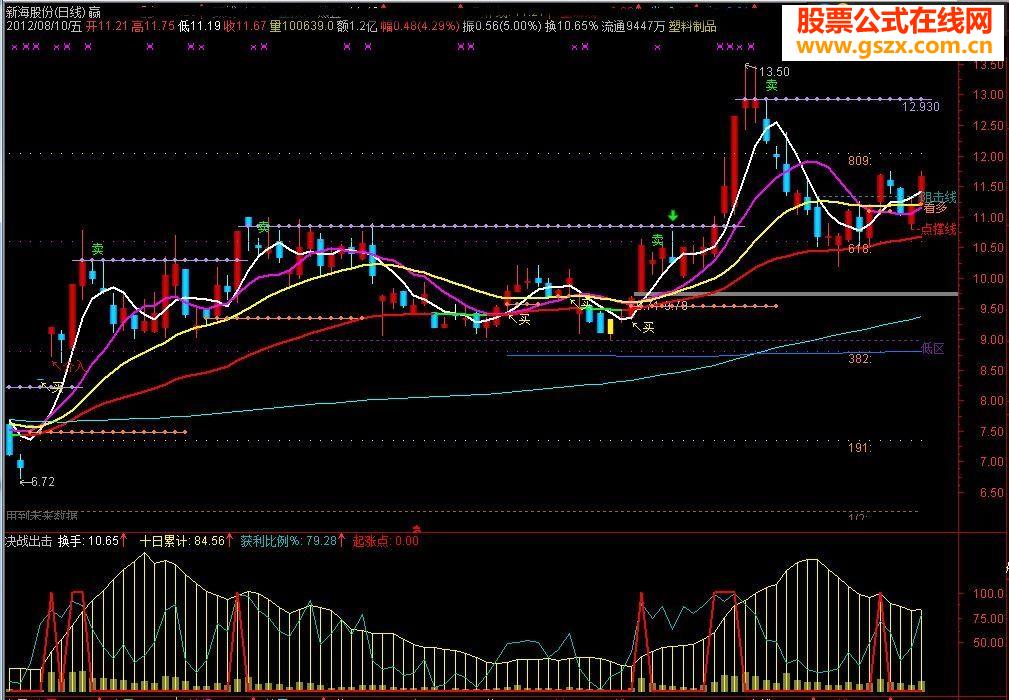This screenshot has width=1009, height=700.
Task: Click the turnover rate 换10.65%
Action: pyautogui.click(x=572, y=26)
